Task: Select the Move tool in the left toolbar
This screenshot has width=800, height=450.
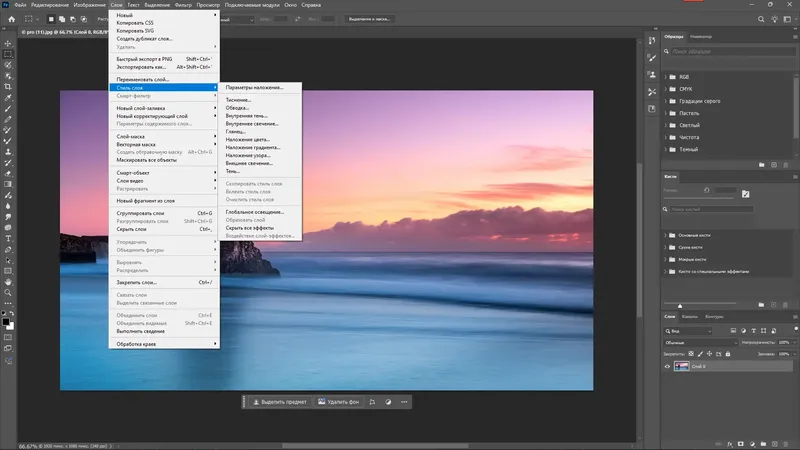Action: point(8,43)
